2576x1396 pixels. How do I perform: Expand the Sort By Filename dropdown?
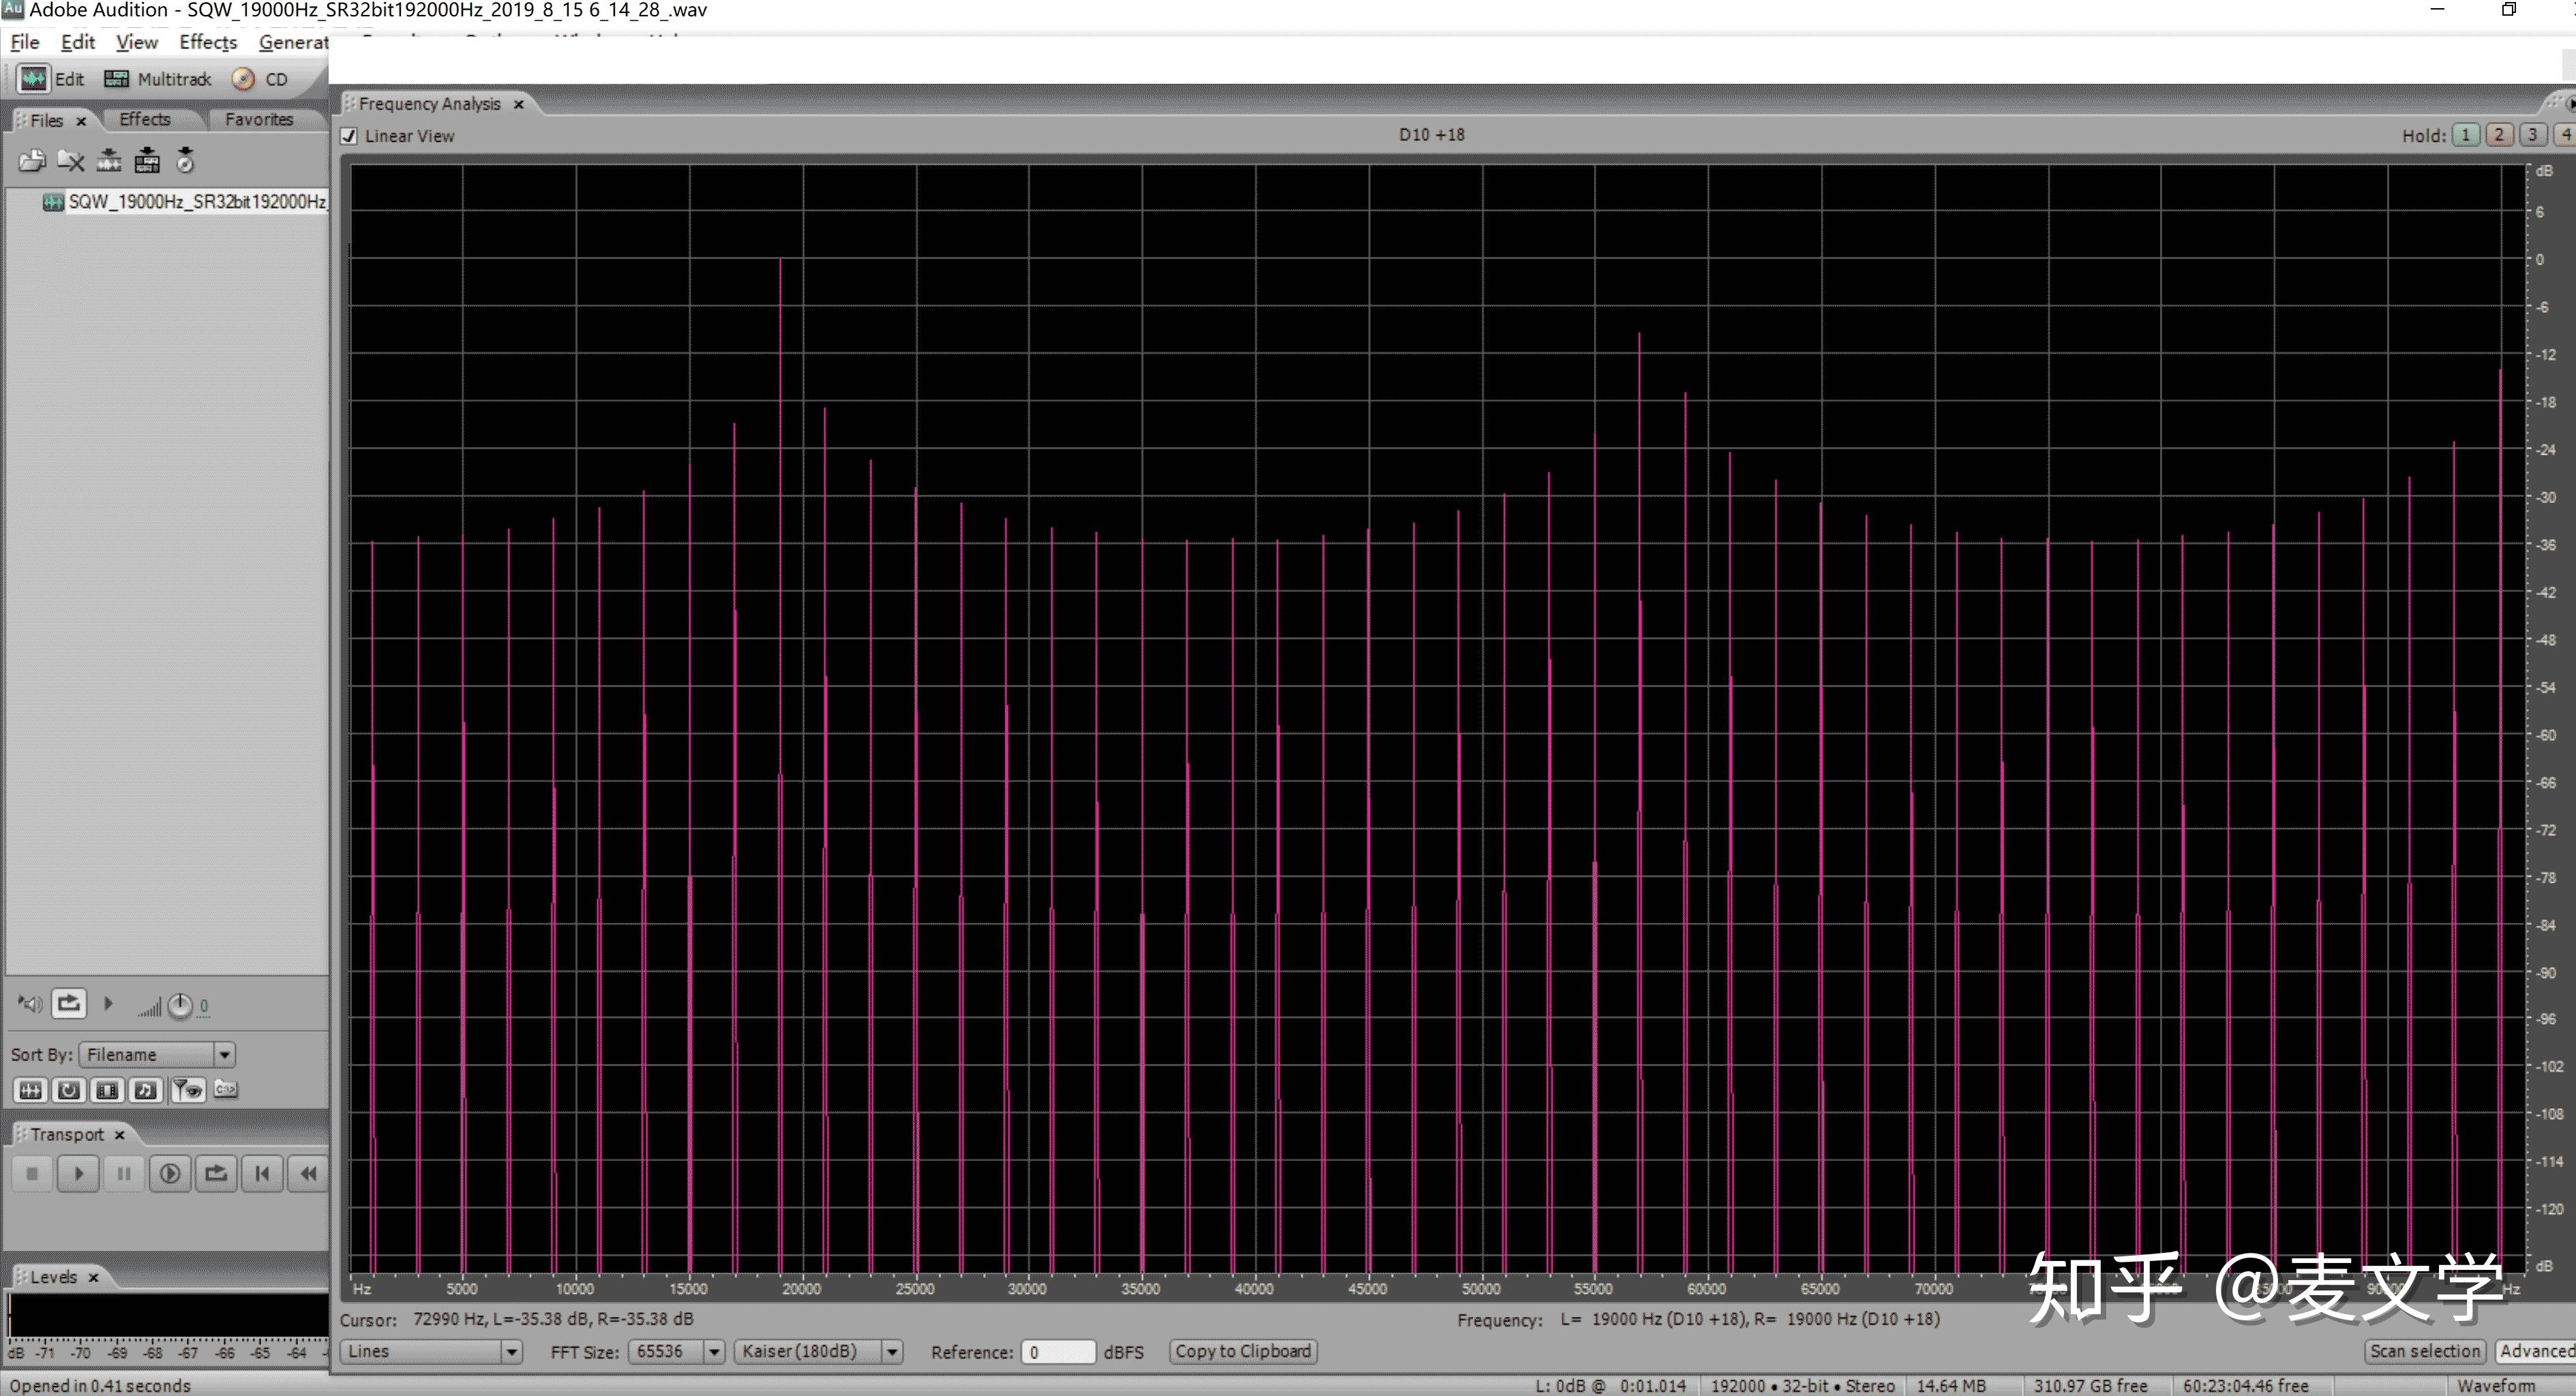224,1054
